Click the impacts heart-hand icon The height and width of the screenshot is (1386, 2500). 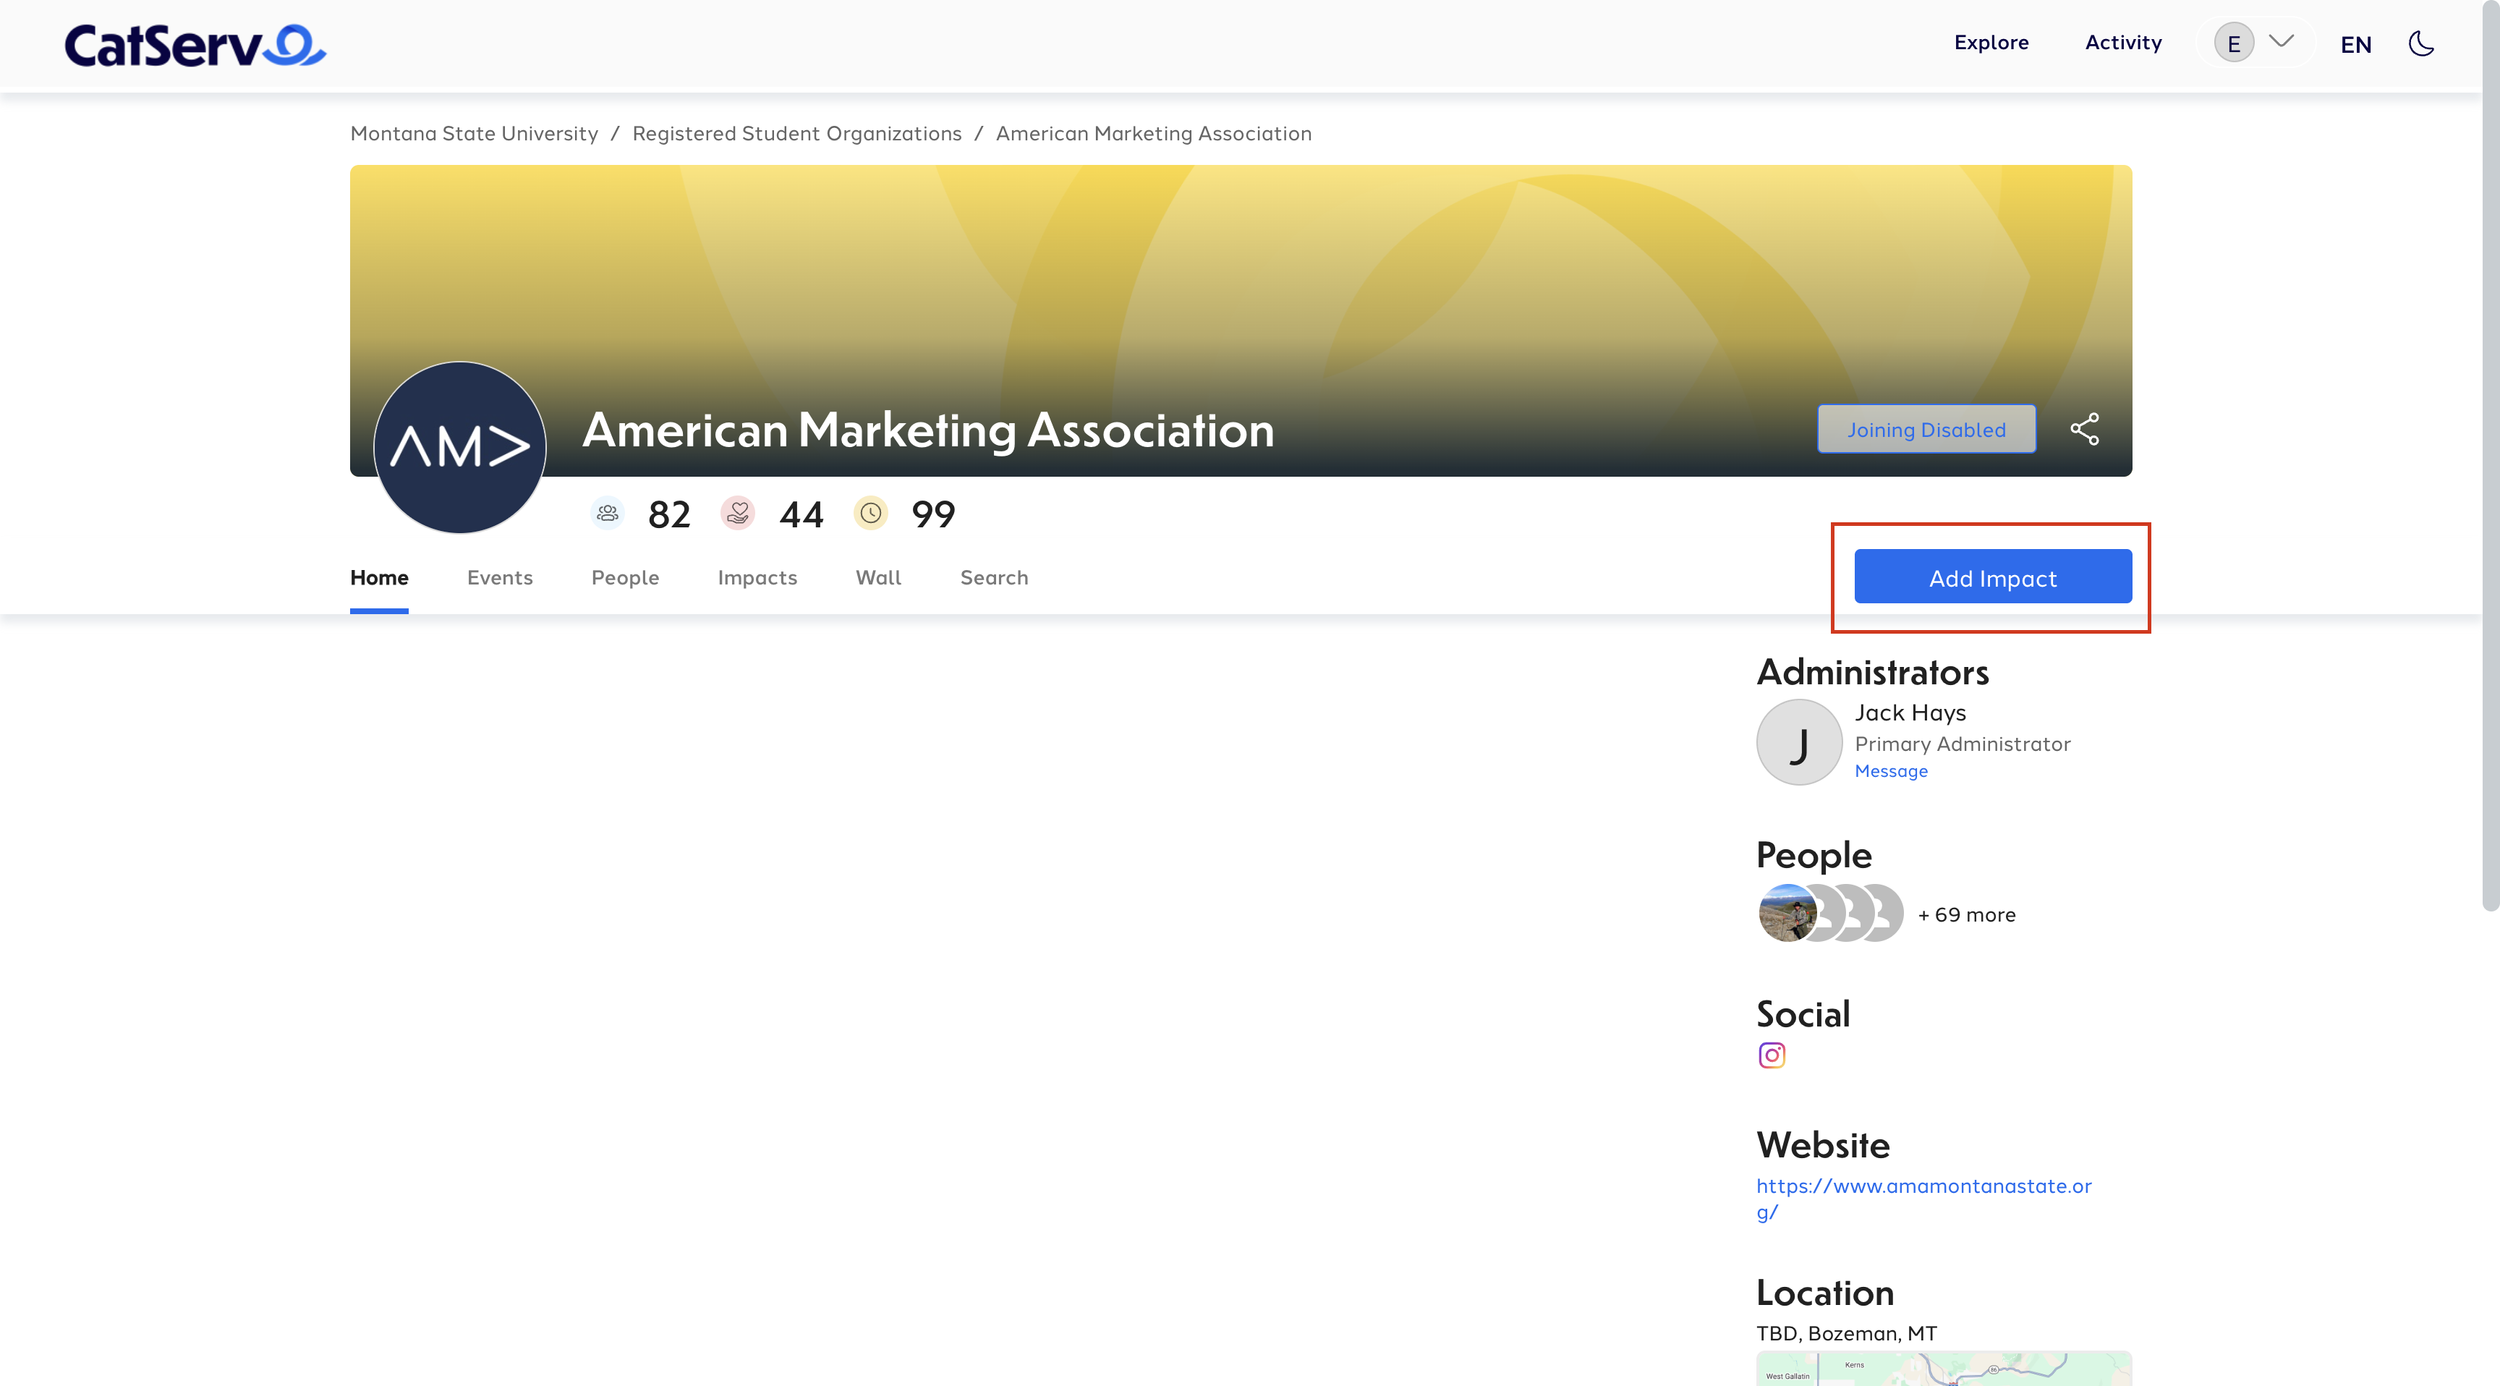tap(738, 514)
